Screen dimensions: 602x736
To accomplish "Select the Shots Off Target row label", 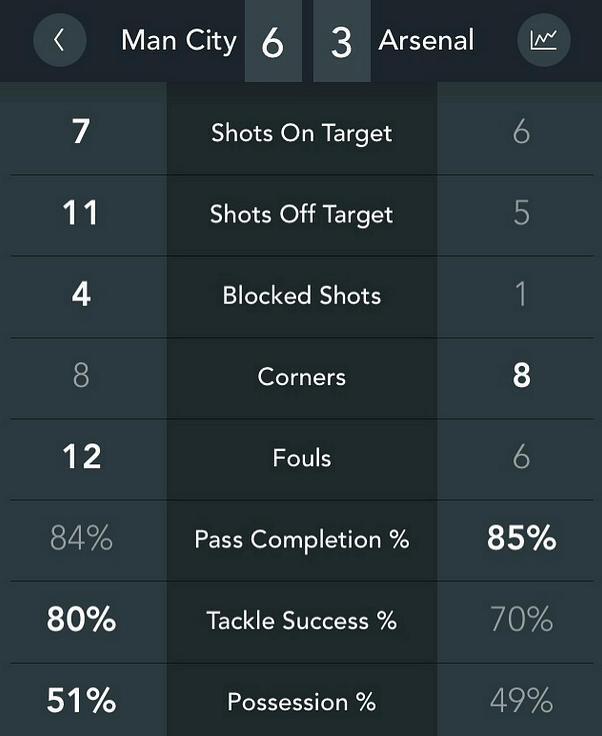I will (x=301, y=215).
